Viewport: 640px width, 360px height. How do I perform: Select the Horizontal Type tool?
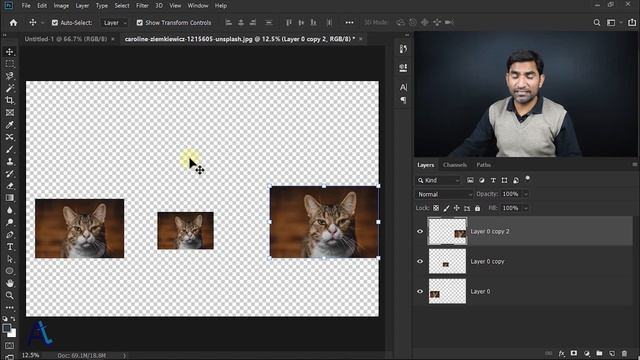click(9, 247)
